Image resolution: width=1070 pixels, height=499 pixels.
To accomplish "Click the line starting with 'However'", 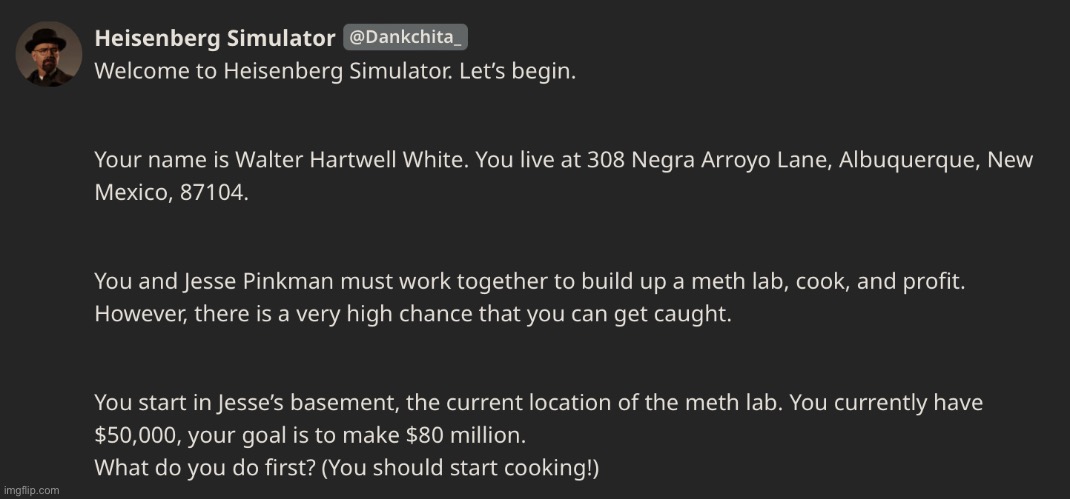I will coord(413,315).
